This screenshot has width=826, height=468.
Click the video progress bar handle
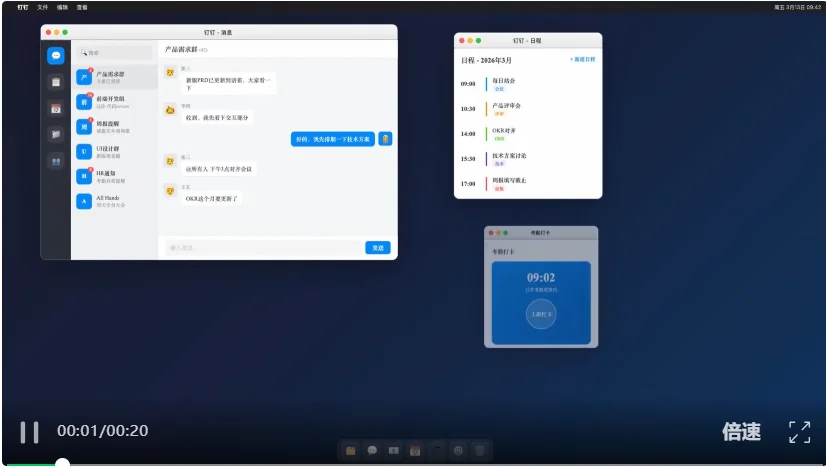tap(62, 463)
